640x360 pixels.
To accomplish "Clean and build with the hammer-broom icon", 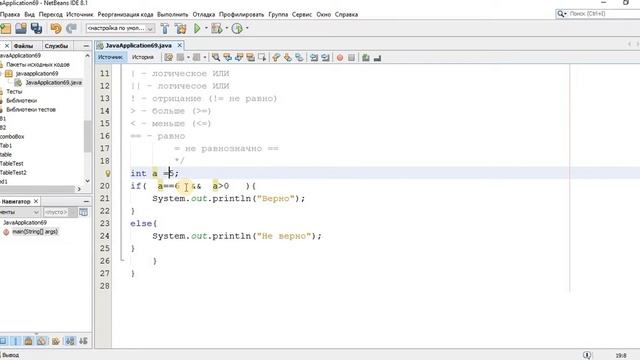I will click(180, 29).
